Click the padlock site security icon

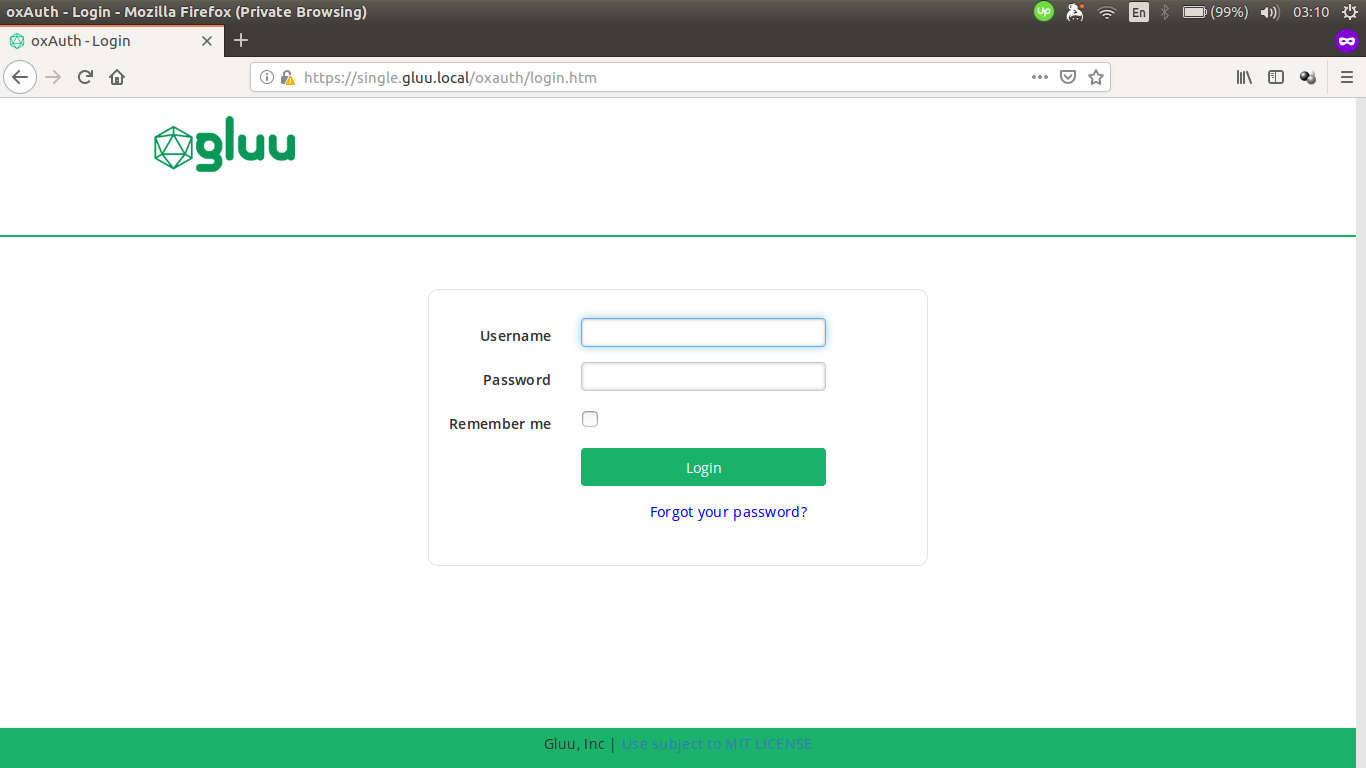click(287, 77)
